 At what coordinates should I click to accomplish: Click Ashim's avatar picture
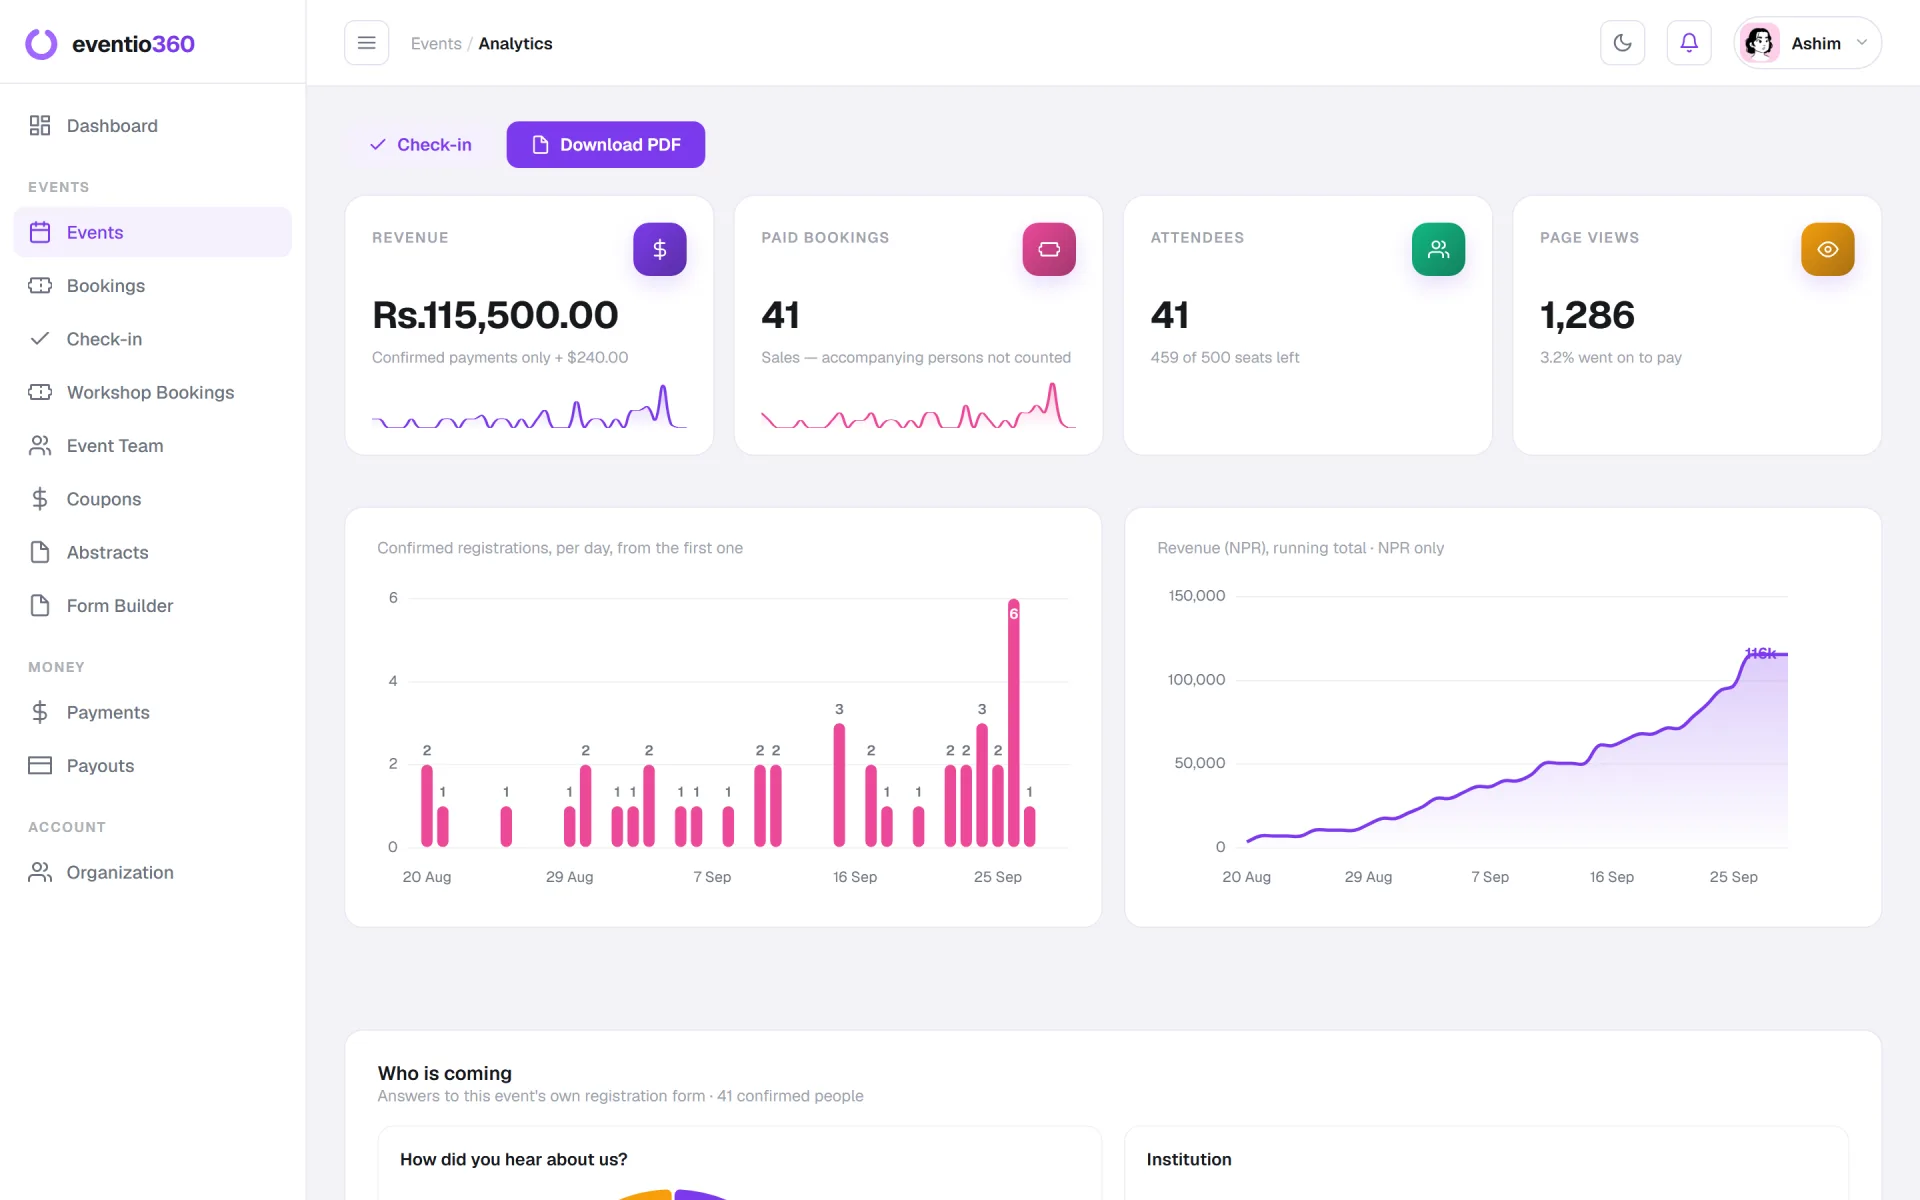[1759, 43]
